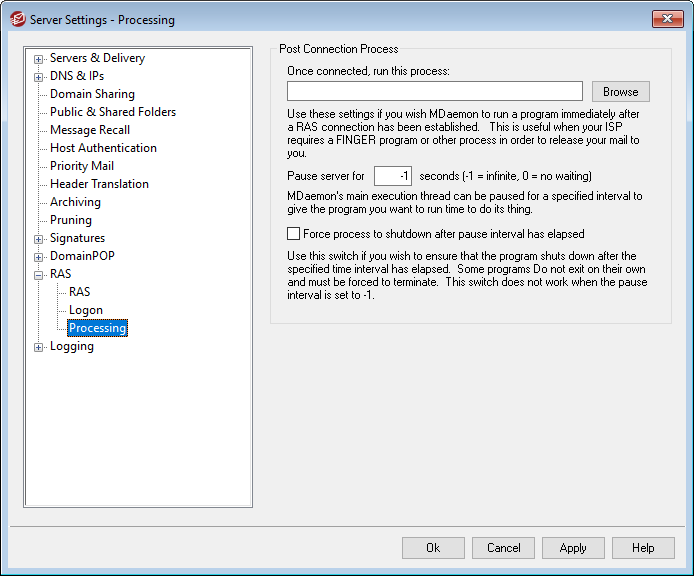Close the Server Settings window
694x576 pixels.
click(x=667, y=19)
